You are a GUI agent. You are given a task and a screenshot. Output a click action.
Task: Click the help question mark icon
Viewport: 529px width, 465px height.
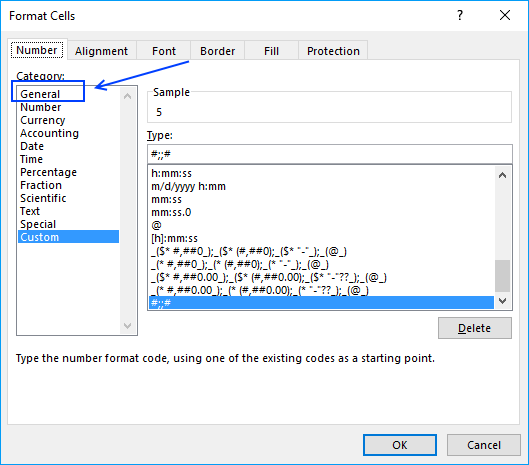tap(460, 16)
